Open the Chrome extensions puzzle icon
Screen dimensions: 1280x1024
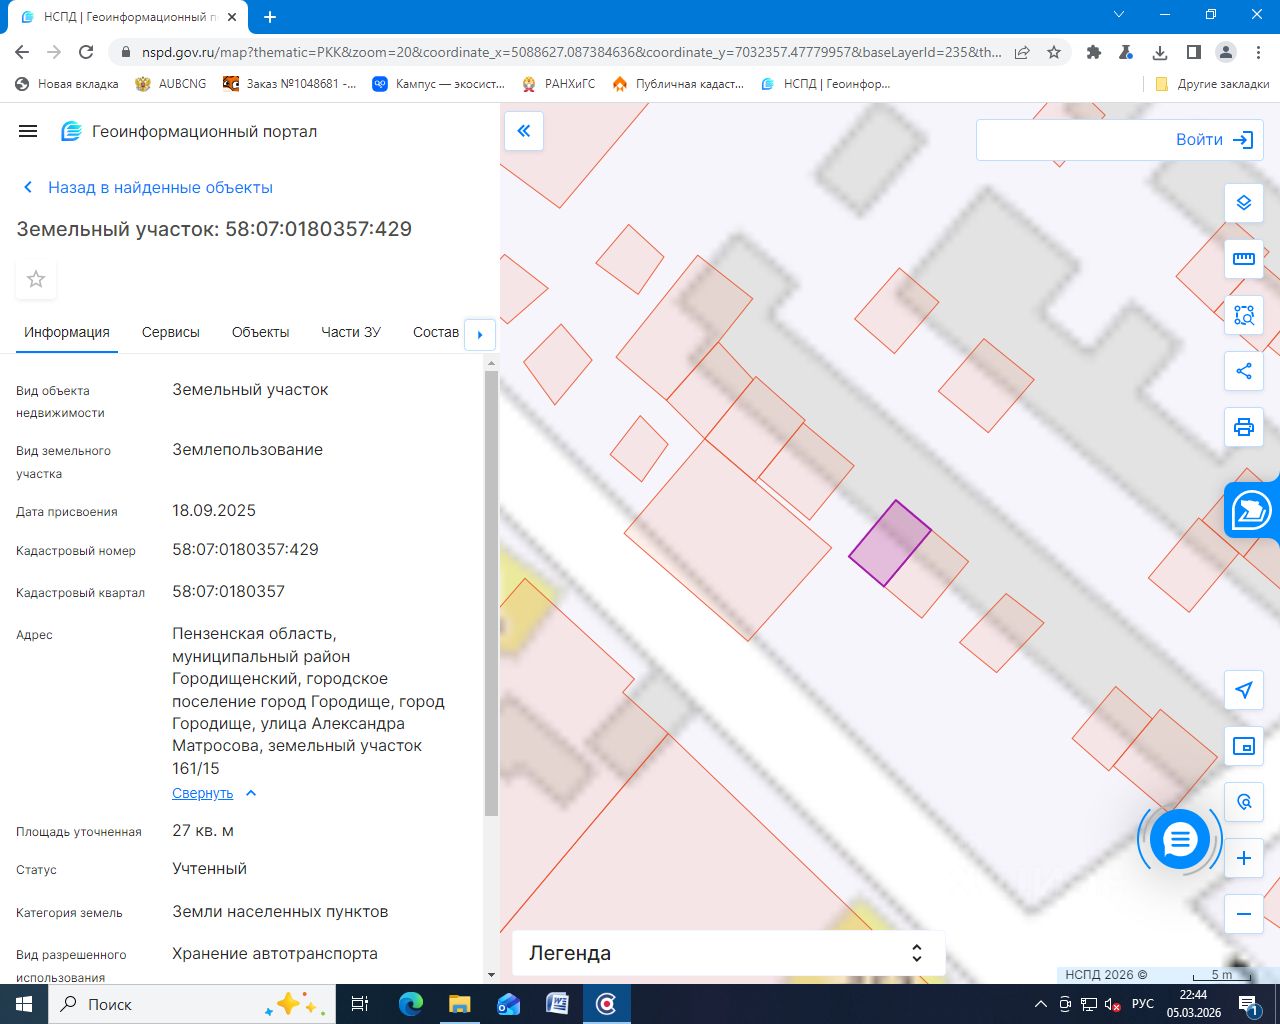pos(1094,52)
